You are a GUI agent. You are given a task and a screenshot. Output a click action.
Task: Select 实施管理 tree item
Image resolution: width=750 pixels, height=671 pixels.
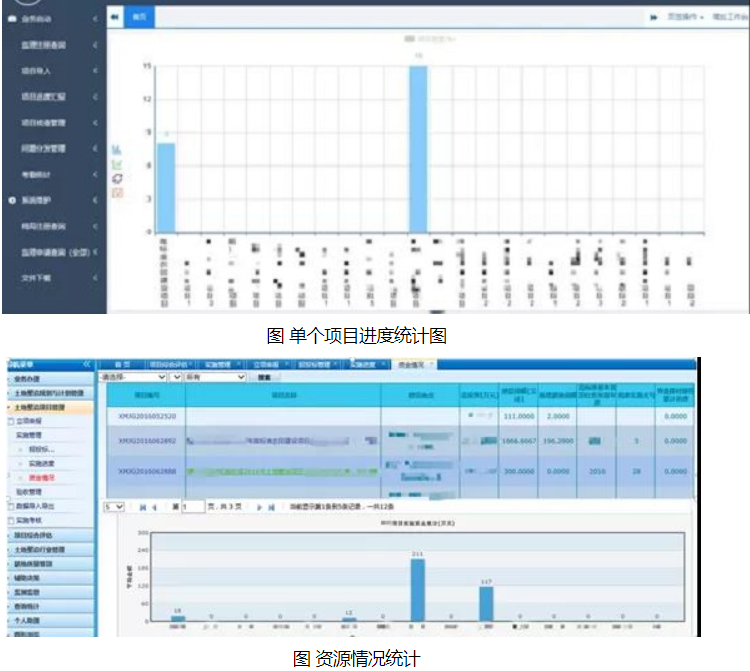pyautogui.click(x=29, y=435)
